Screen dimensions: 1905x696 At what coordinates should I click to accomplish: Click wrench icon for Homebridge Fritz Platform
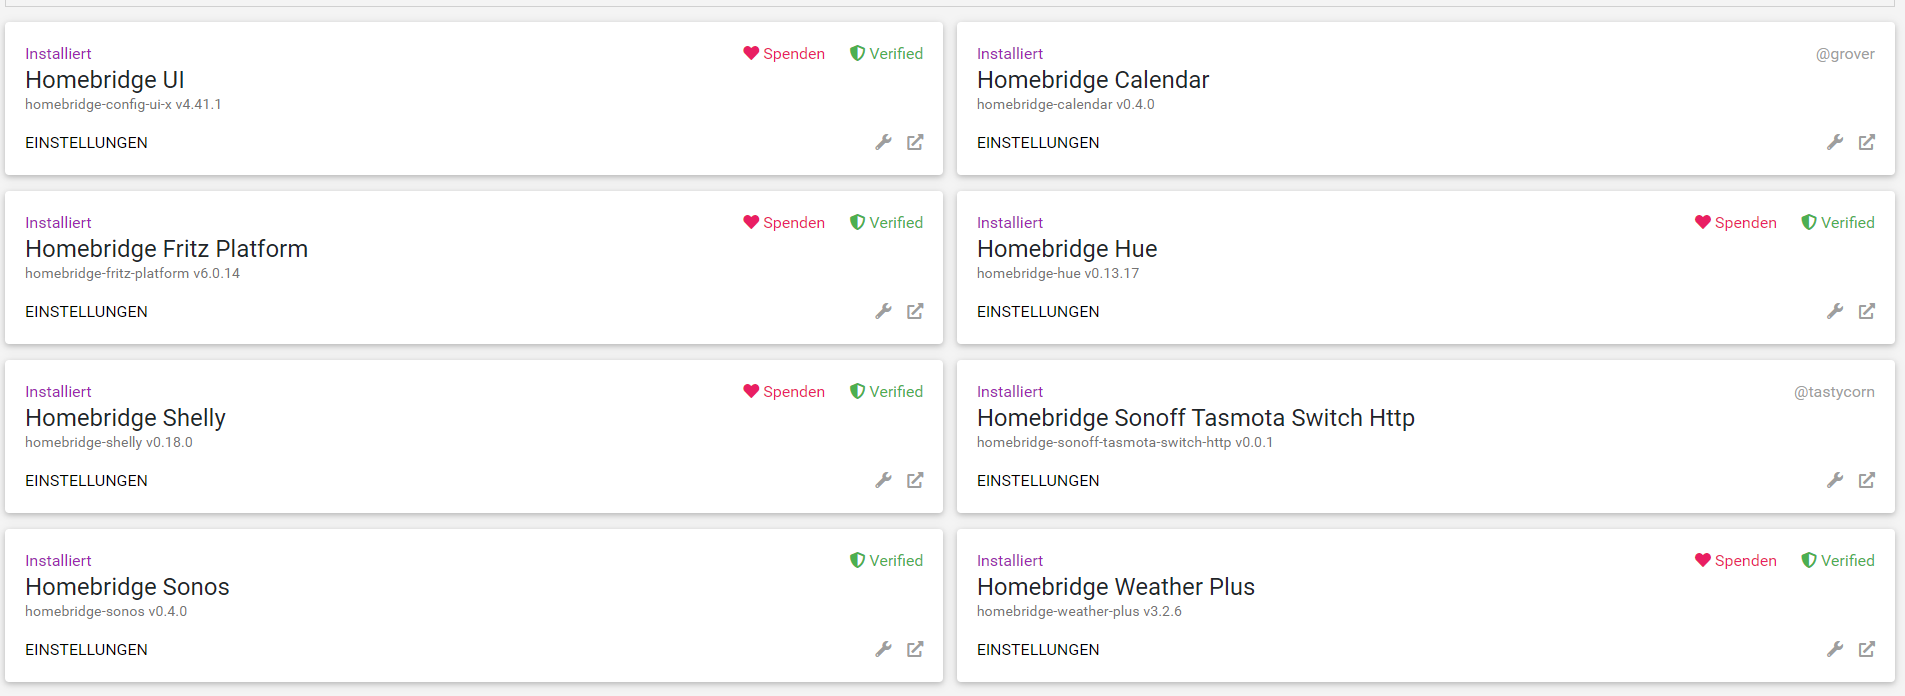click(x=883, y=311)
